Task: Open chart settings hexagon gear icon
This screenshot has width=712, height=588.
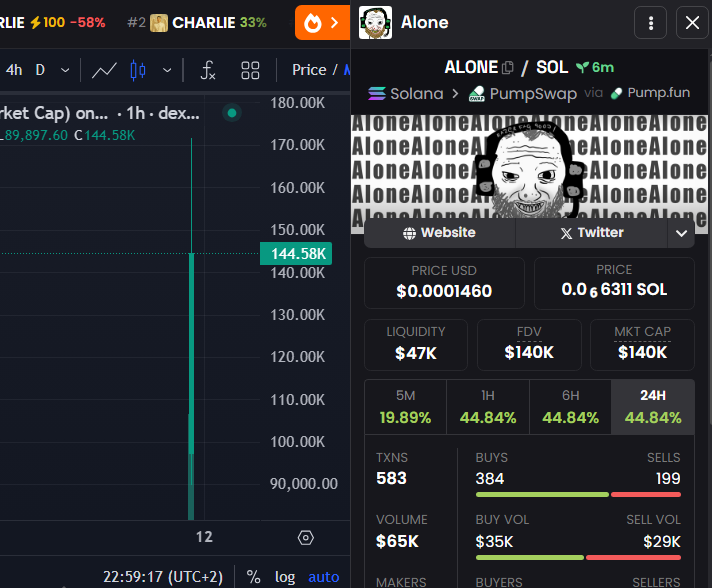Action: tap(306, 538)
